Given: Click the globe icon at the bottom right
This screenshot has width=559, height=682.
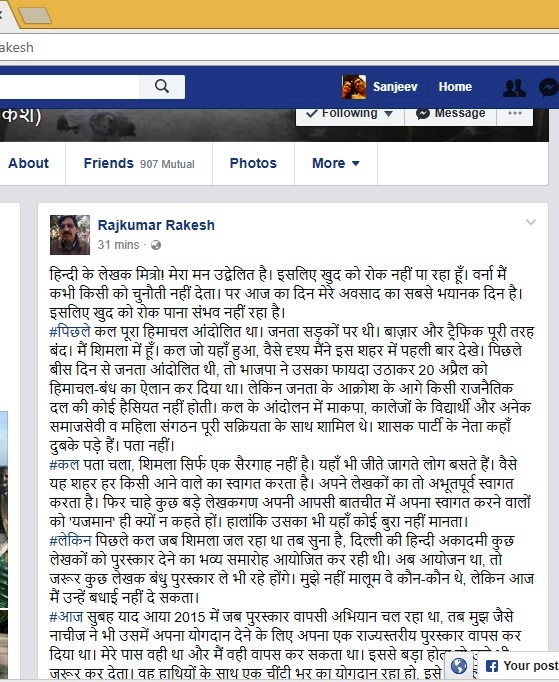Looking at the screenshot, I should (x=459, y=665).
